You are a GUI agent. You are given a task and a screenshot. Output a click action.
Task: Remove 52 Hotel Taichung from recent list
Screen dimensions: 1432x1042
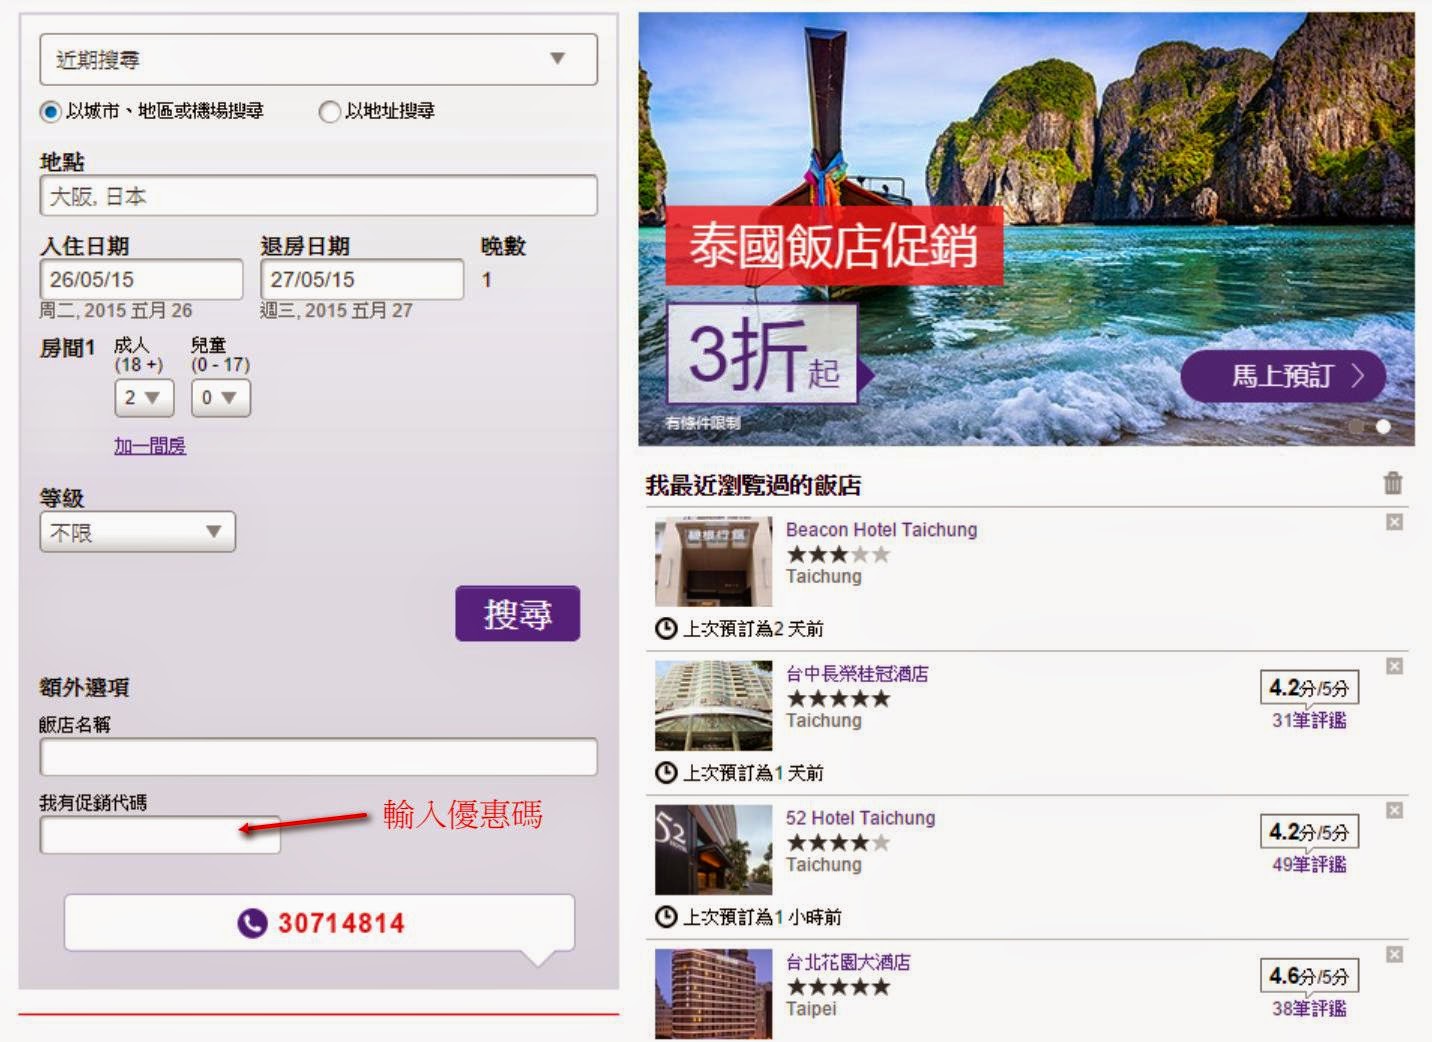pos(1394,810)
